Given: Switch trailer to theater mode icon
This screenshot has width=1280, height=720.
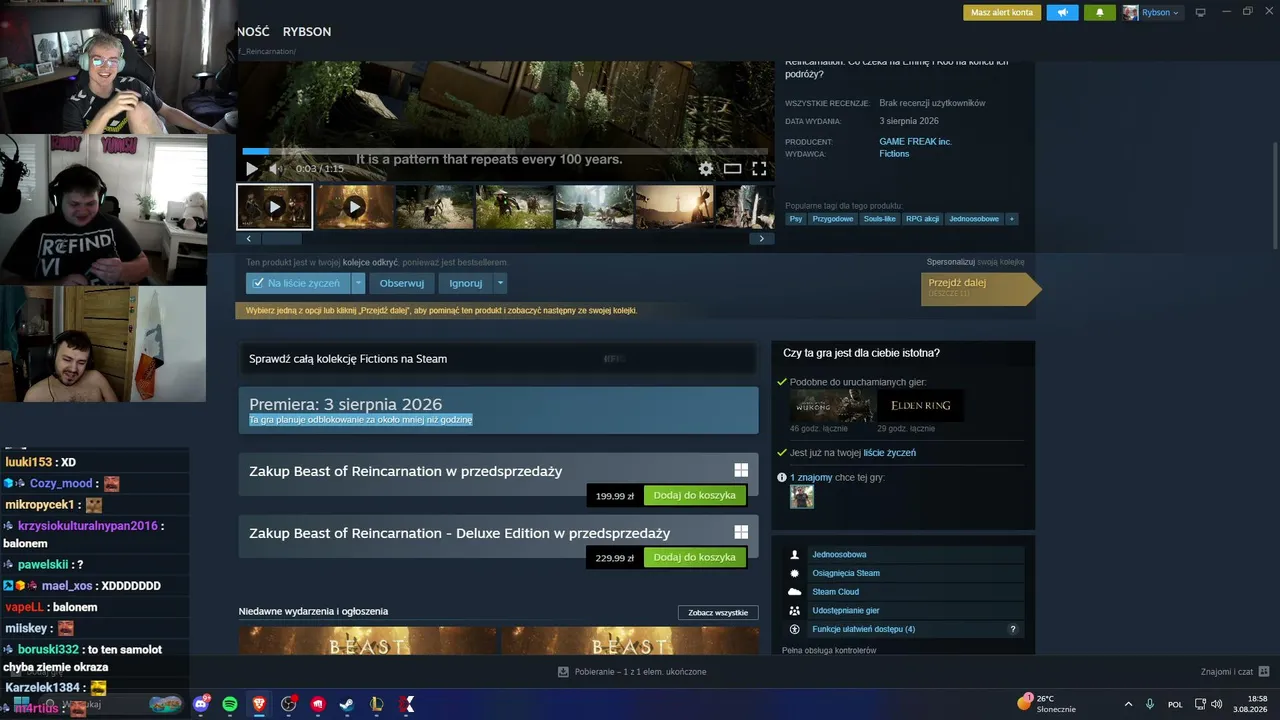Looking at the screenshot, I should (733, 169).
